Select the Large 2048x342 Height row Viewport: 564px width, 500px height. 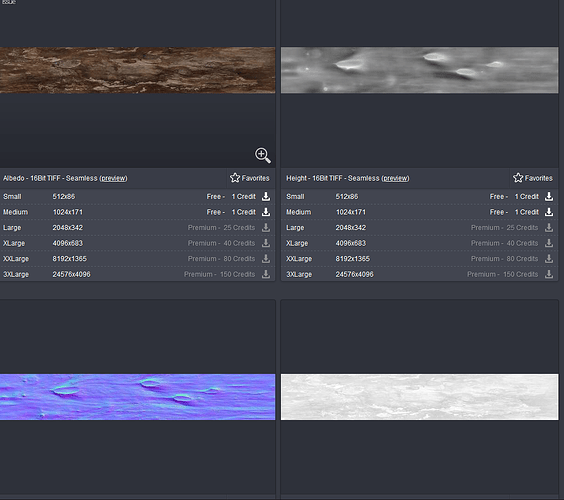tap(419, 227)
